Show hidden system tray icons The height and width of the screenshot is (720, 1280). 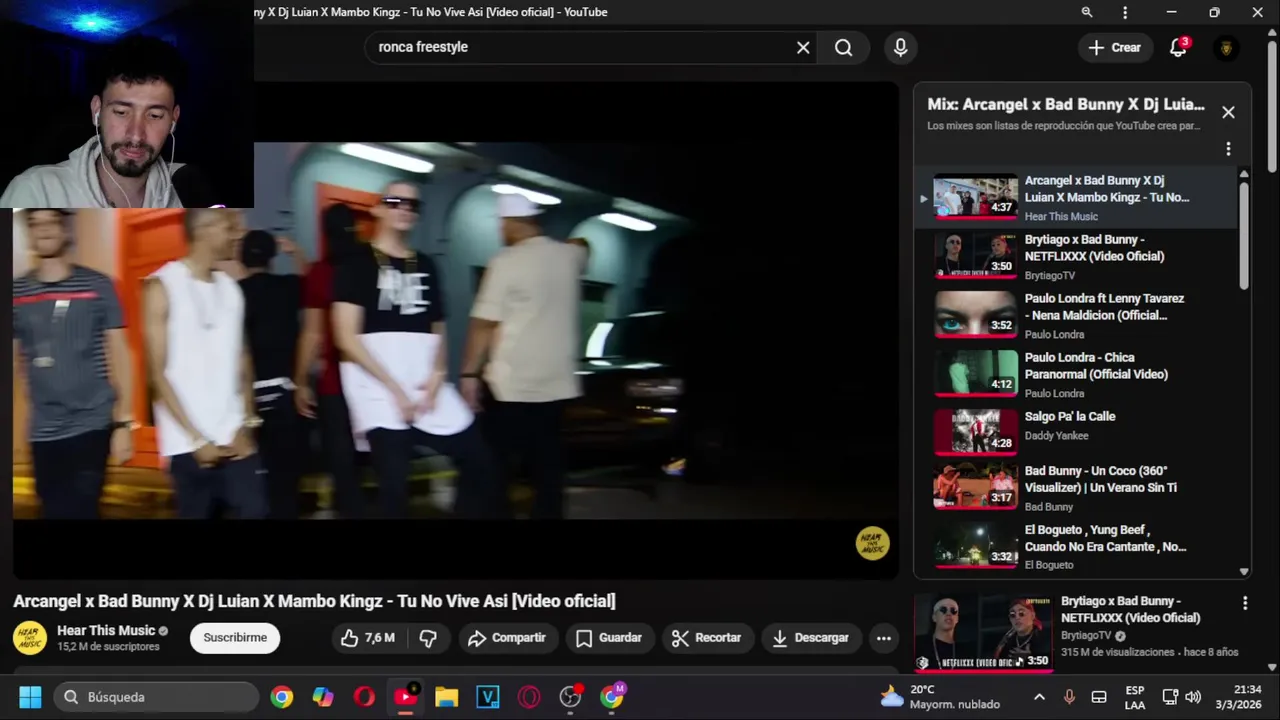pos(1039,697)
